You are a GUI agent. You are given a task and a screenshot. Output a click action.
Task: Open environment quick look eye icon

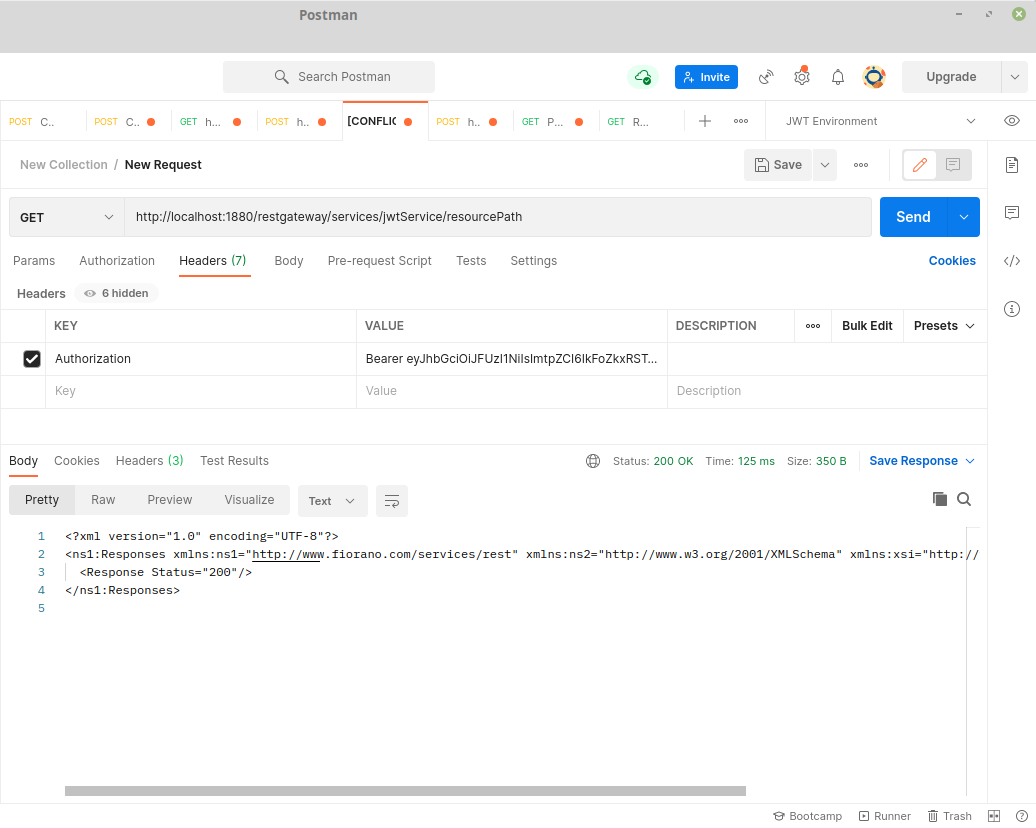(x=1011, y=121)
